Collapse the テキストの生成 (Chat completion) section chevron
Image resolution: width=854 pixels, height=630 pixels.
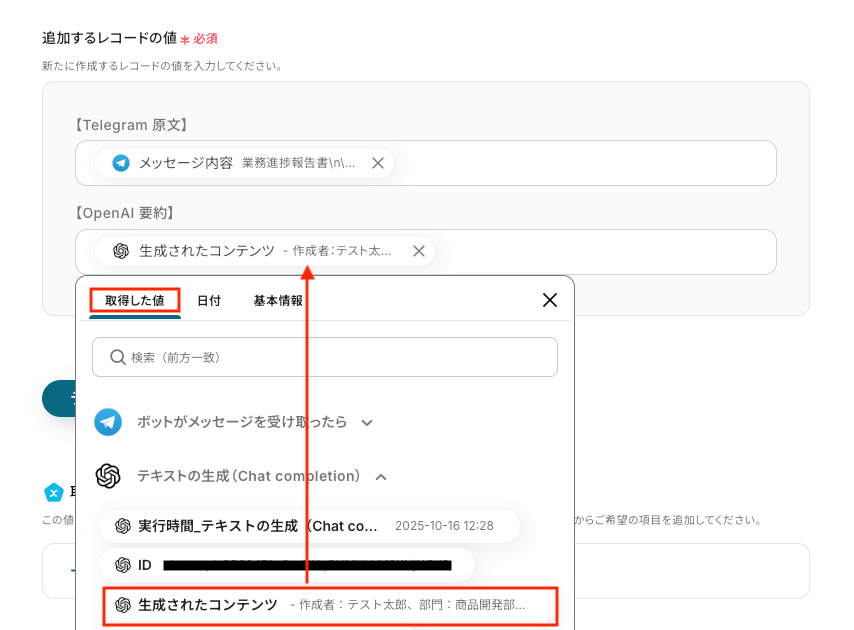[381, 477]
